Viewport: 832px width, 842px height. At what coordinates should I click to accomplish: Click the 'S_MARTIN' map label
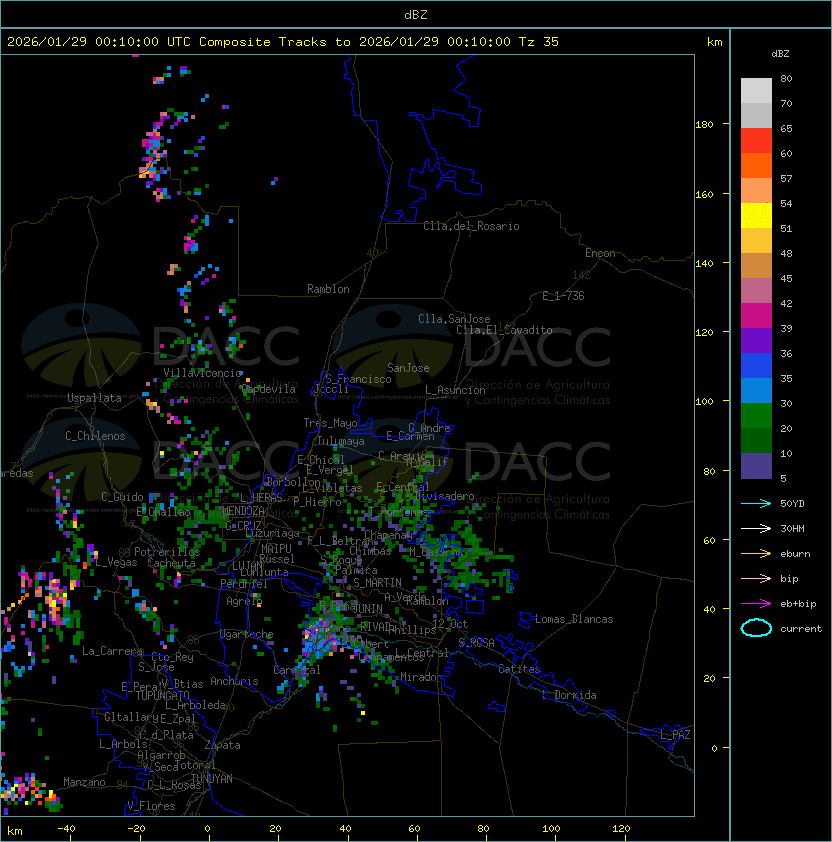click(x=377, y=583)
